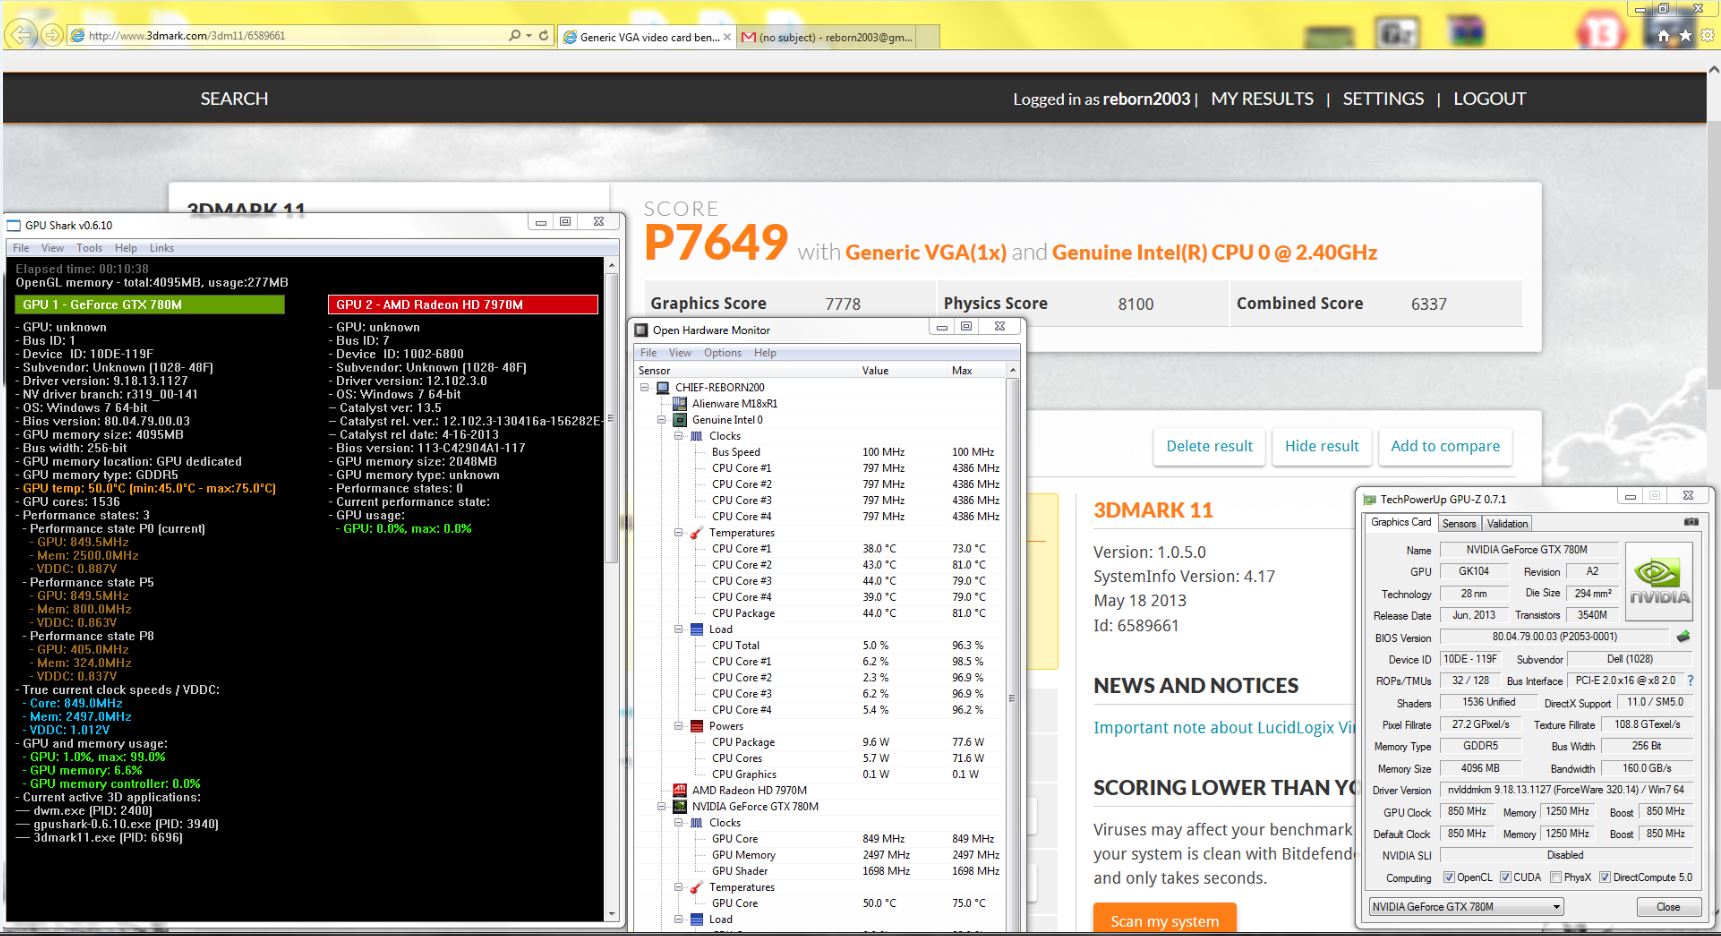The width and height of the screenshot is (1721, 936).
Task: Close the Generic VGA video card tab
Action: point(727,37)
